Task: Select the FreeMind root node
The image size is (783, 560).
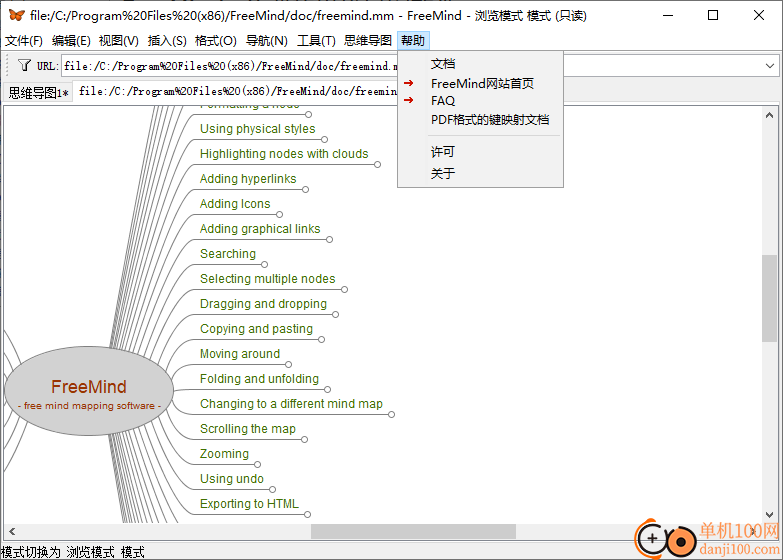Action: click(89, 391)
